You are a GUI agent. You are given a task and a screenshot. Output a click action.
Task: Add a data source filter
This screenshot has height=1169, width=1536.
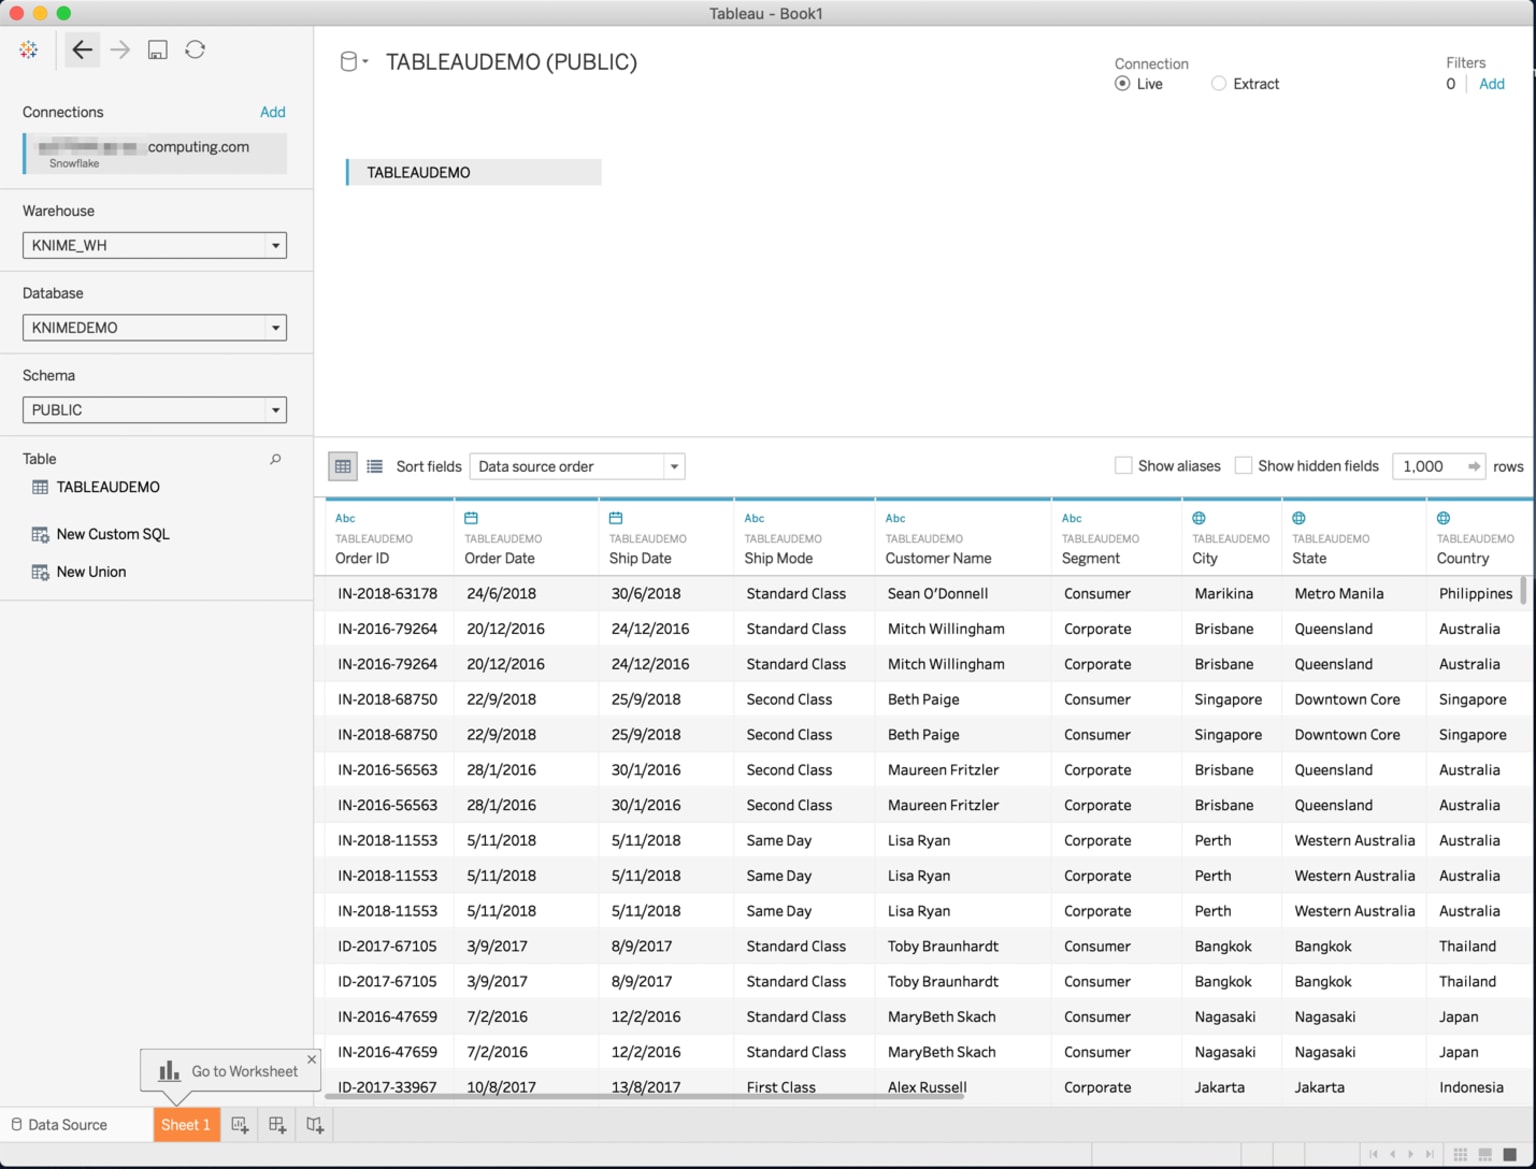click(1492, 84)
